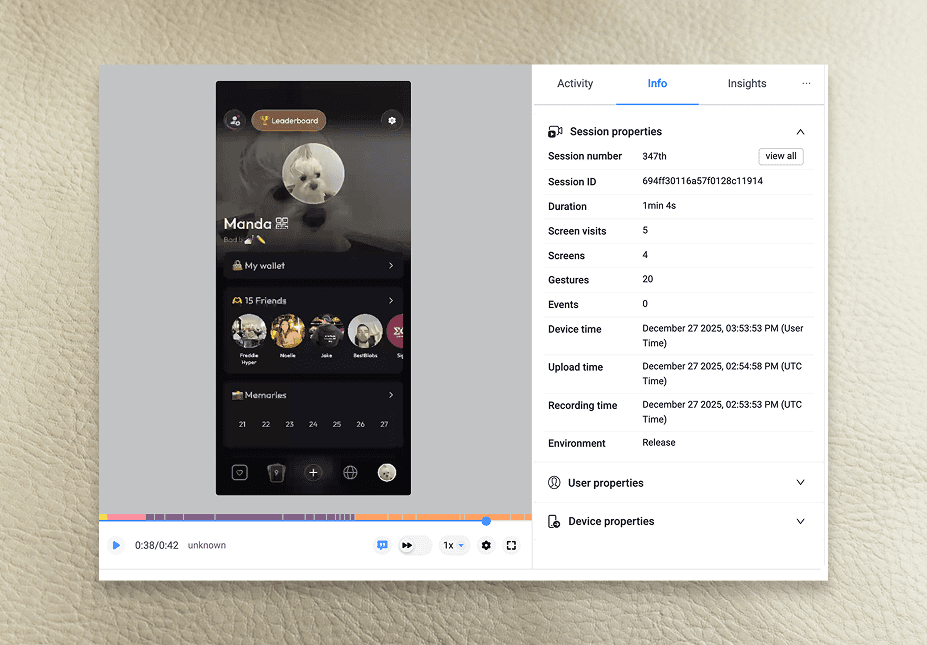Select memory day 23
This screenshot has width=927, height=645.
click(x=290, y=424)
